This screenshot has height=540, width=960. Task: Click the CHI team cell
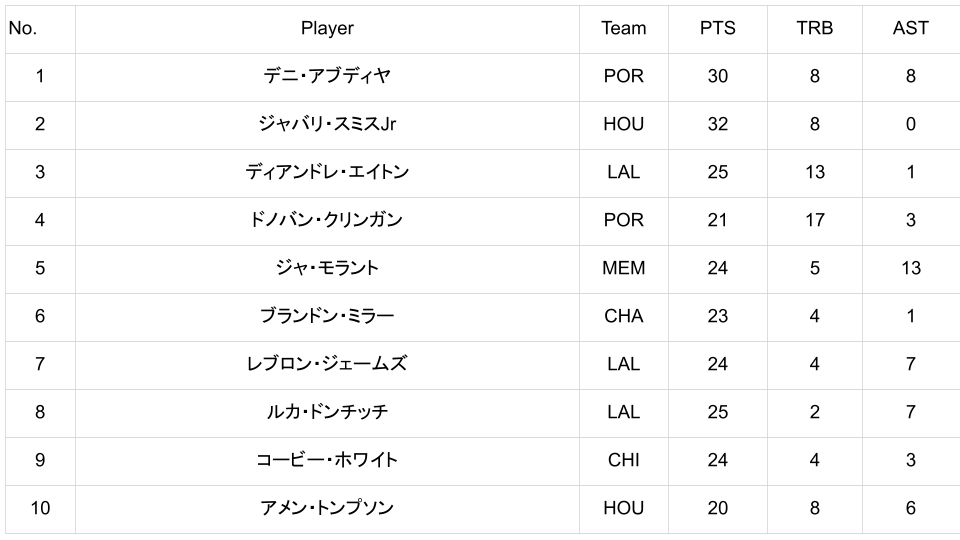[x=623, y=461]
